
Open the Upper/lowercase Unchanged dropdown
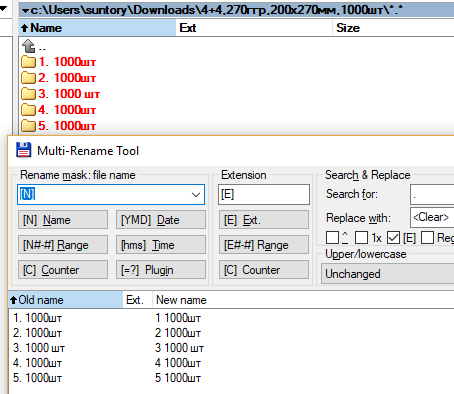(387, 274)
